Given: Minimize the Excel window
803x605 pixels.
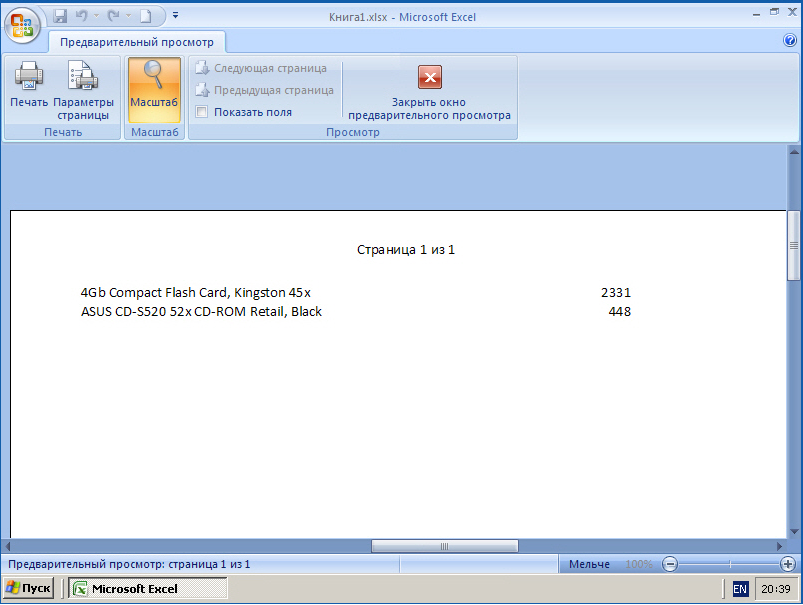Looking at the screenshot, I should (x=756, y=14).
